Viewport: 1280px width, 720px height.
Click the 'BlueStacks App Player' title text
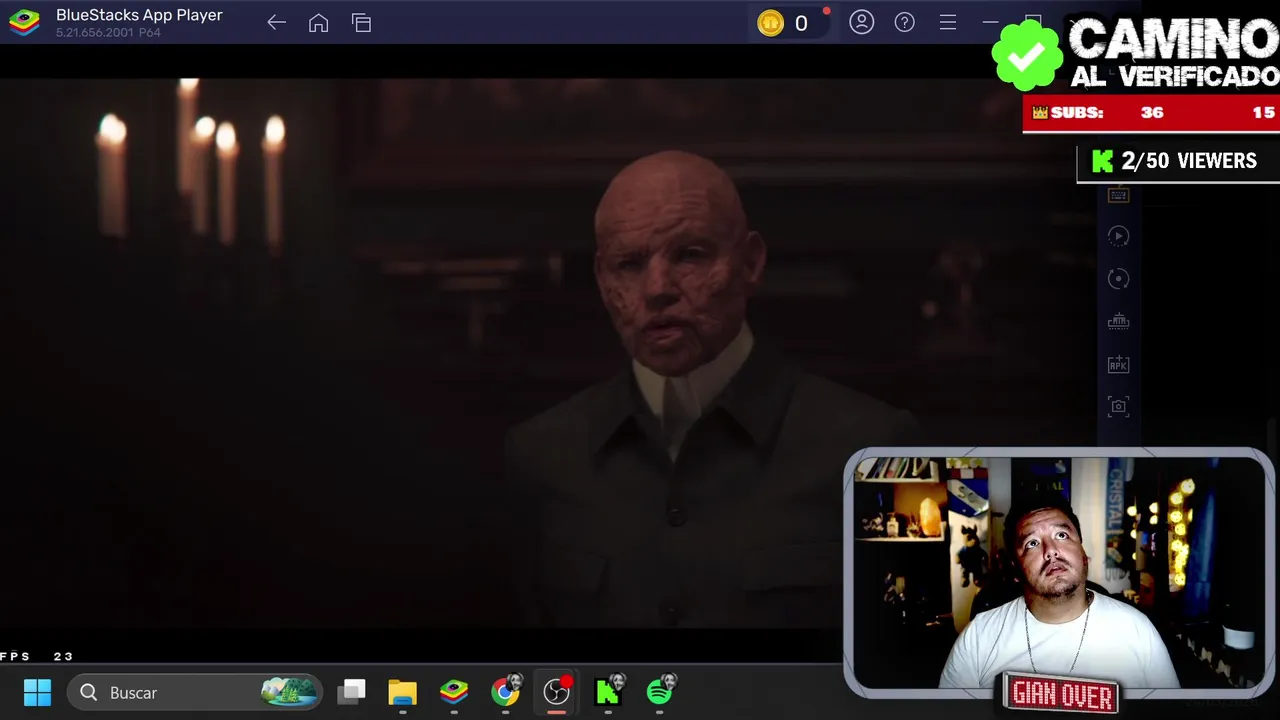point(139,15)
